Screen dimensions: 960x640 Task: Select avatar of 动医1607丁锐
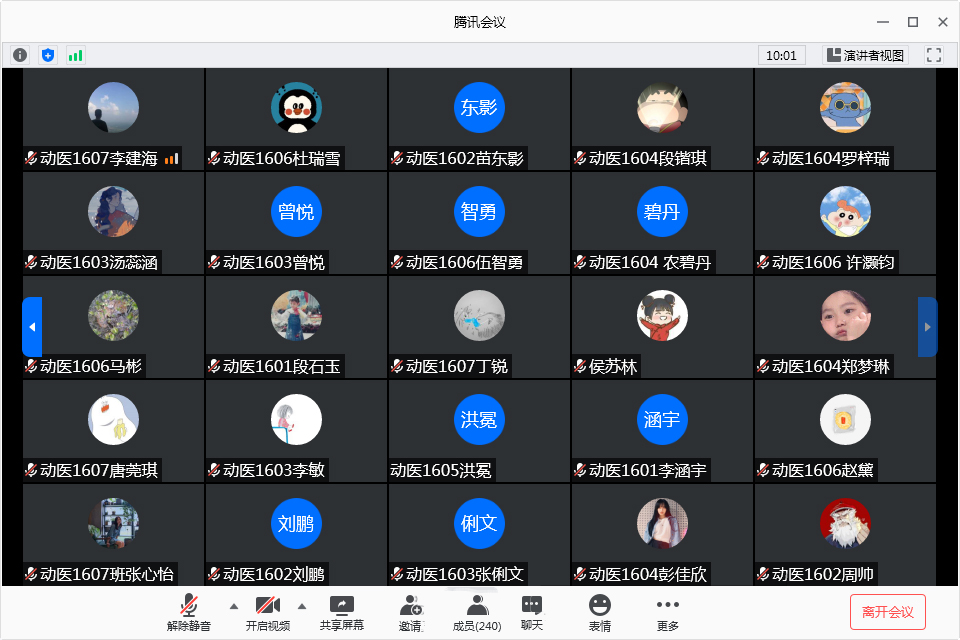479,315
